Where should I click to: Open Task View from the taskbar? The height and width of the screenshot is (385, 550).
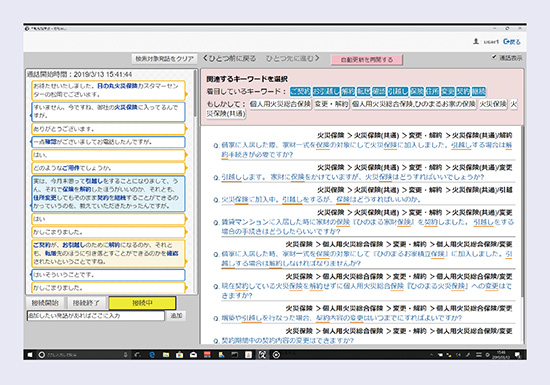click(x=138, y=355)
